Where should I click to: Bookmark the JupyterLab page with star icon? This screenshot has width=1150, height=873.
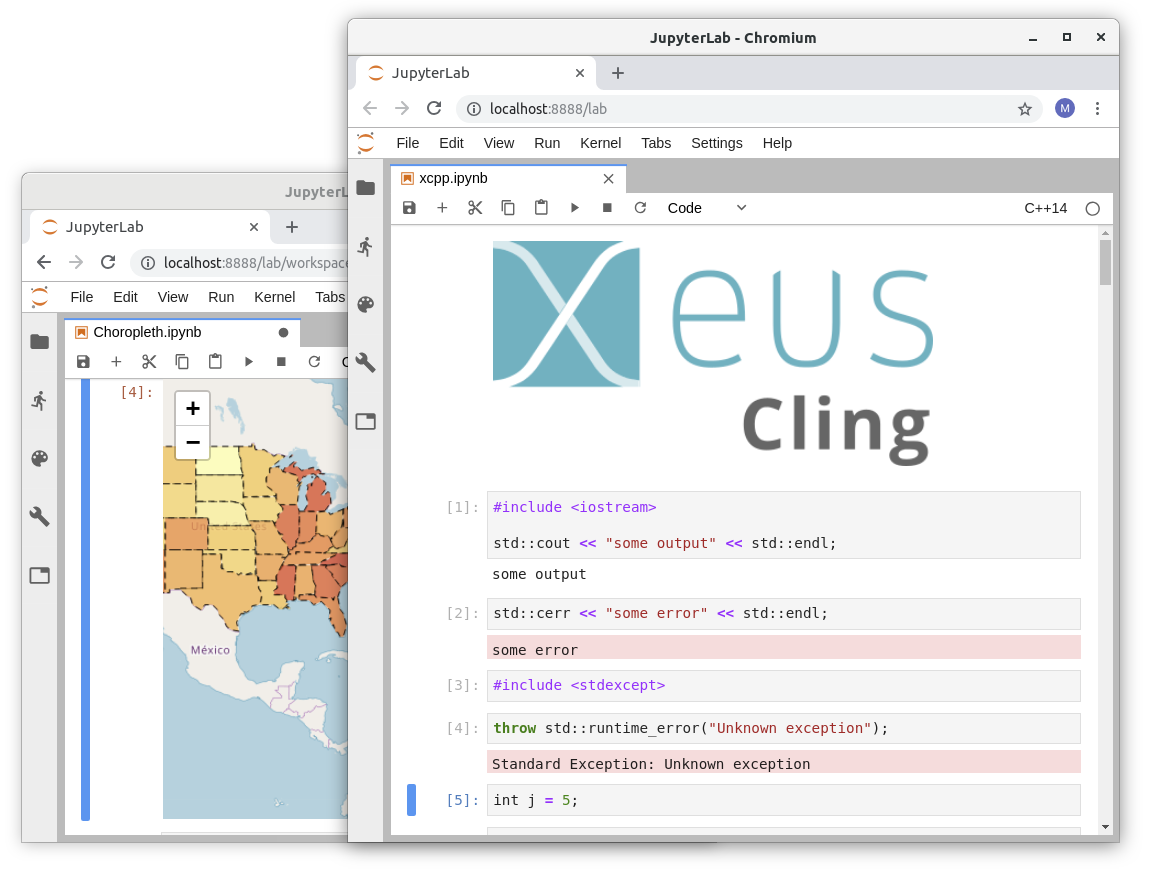point(1025,109)
